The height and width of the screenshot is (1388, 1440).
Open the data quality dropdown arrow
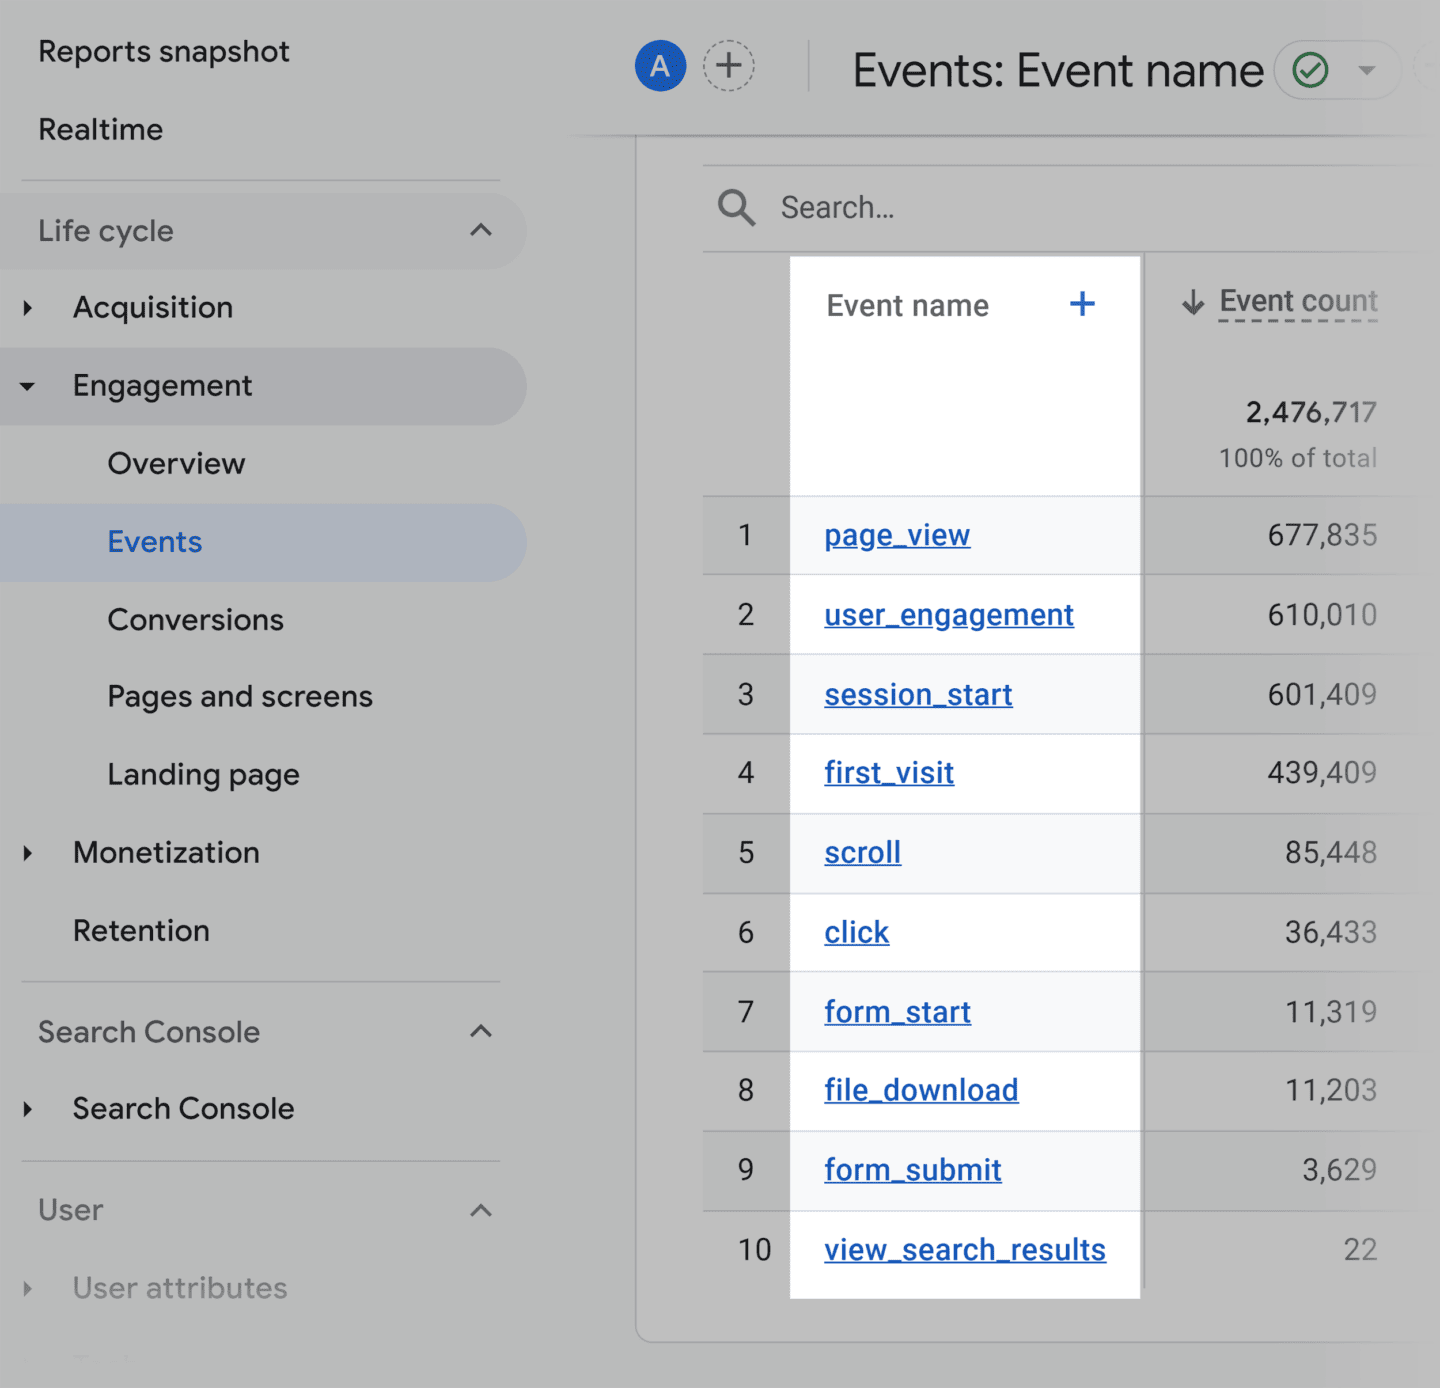pyautogui.click(x=1367, y=70)
